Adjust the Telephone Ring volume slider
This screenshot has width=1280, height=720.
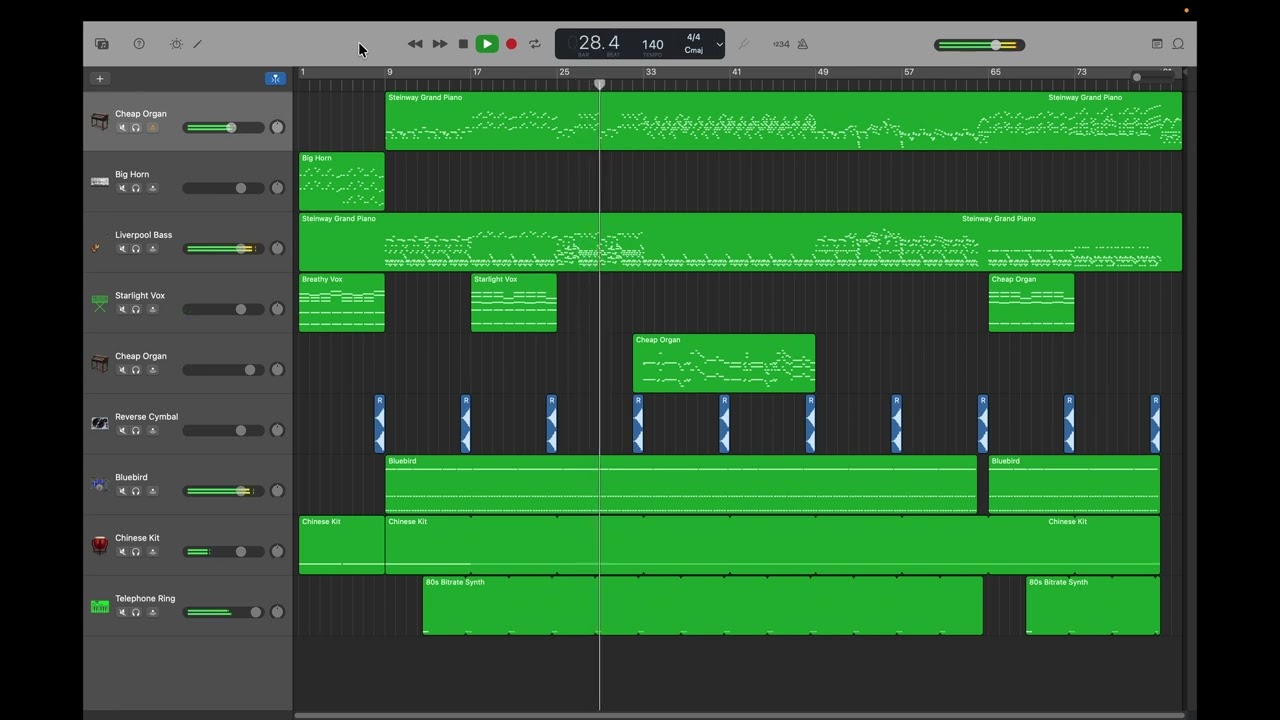click(x=224, y=612)
